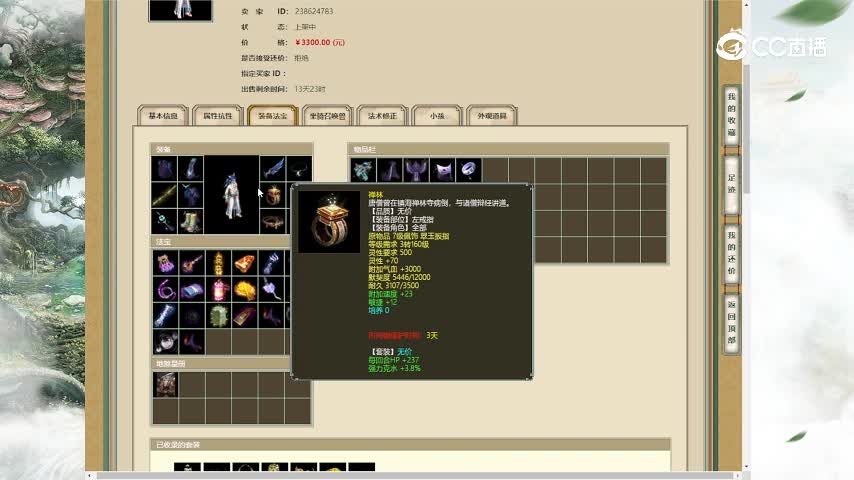The image size is (854, 480).
Task: Open the 装备法宝 tab
Action: point(272,116)
